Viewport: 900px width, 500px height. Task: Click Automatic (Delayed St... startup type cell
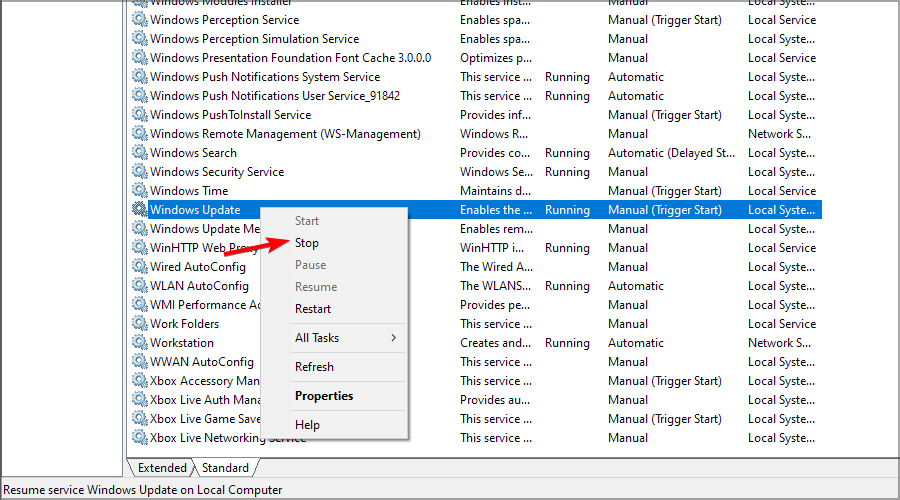point(671,153)
